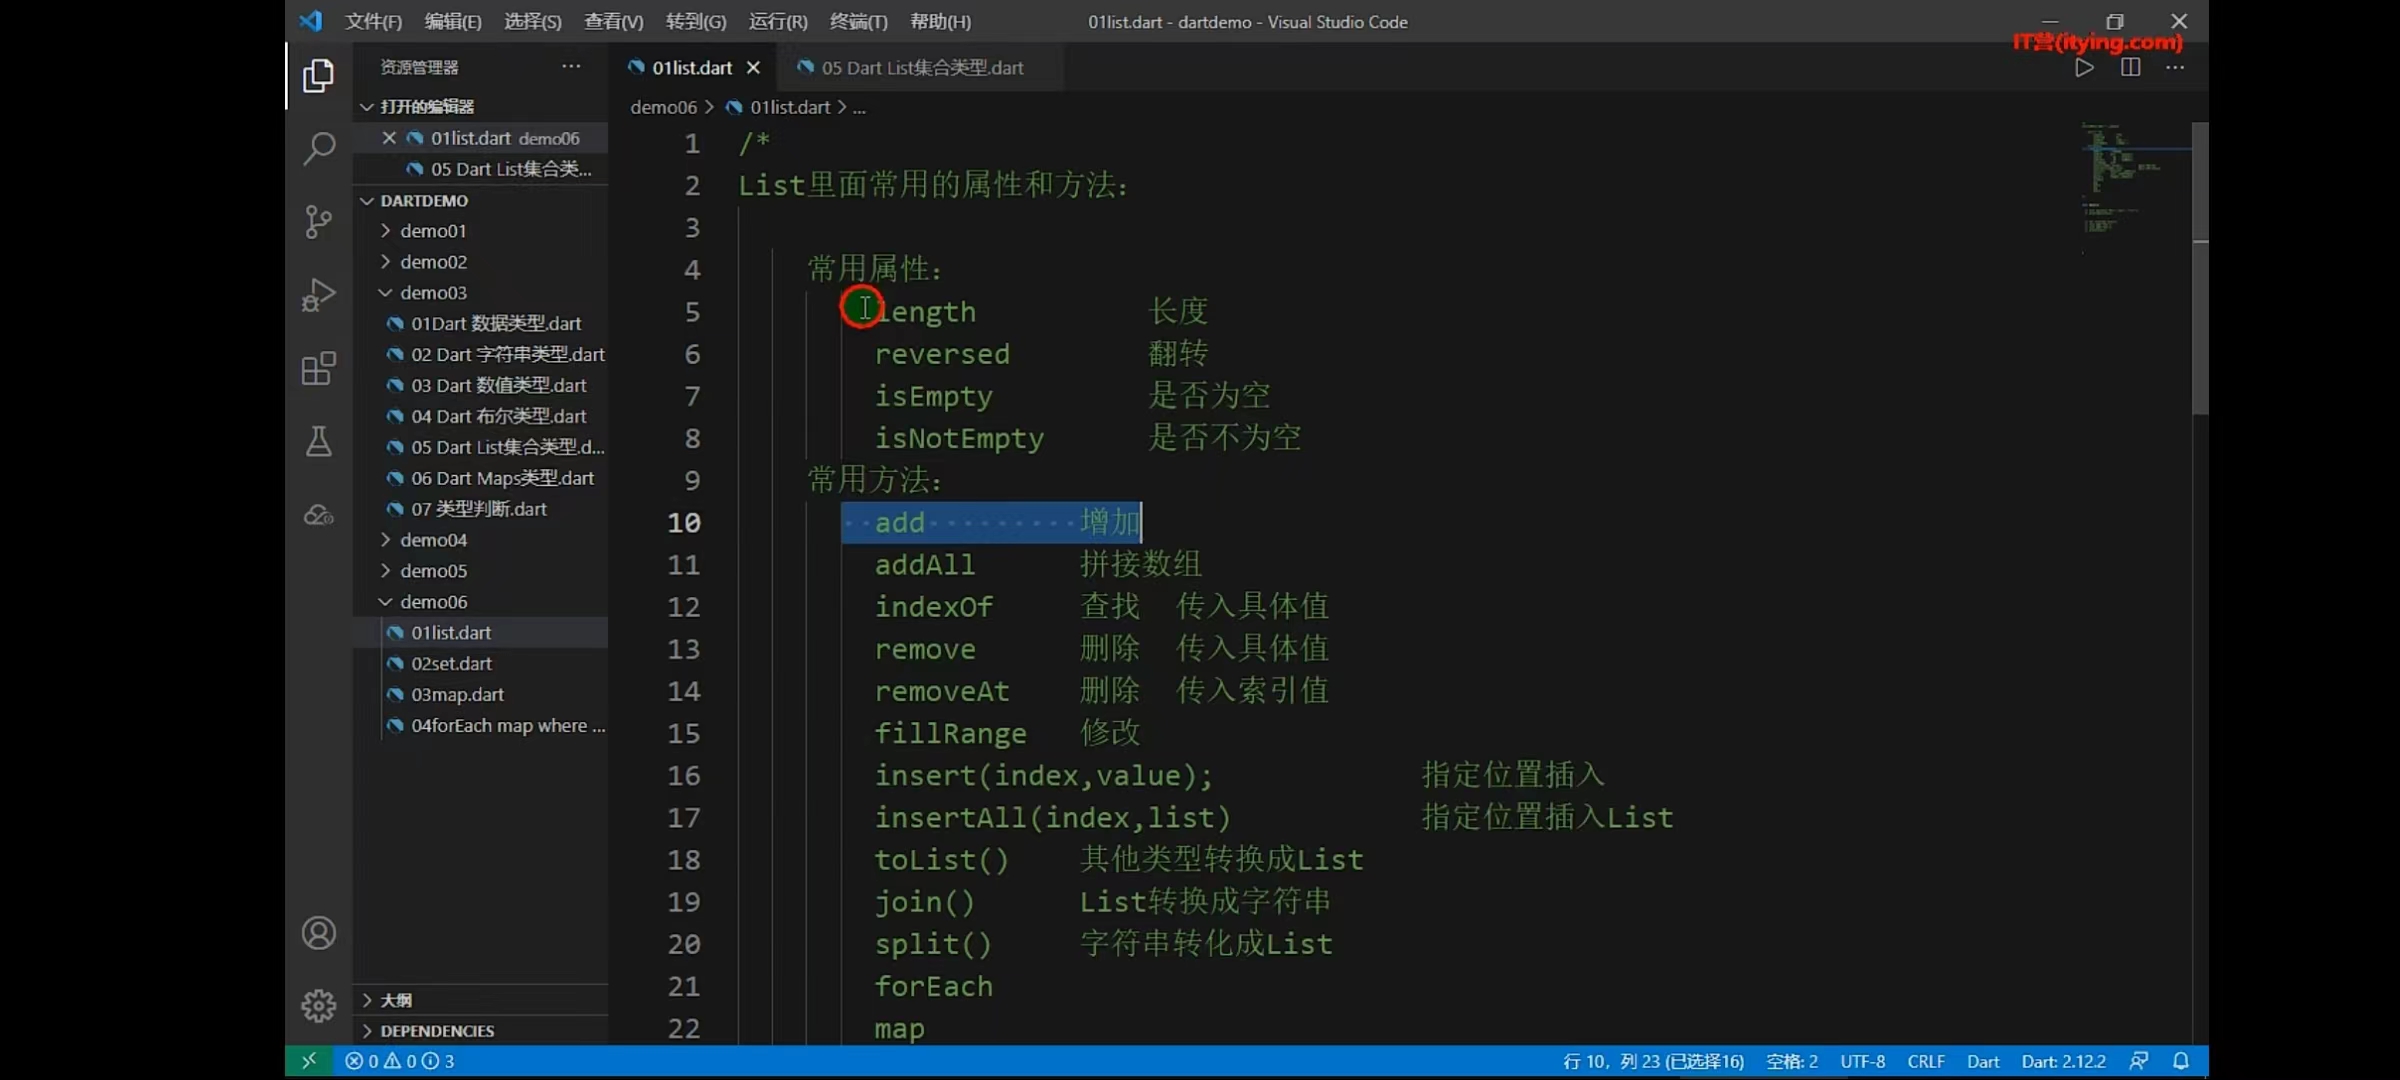Split the editor to the right
This screenshot has height=1080, width=2400.
tap(2130, 68)
